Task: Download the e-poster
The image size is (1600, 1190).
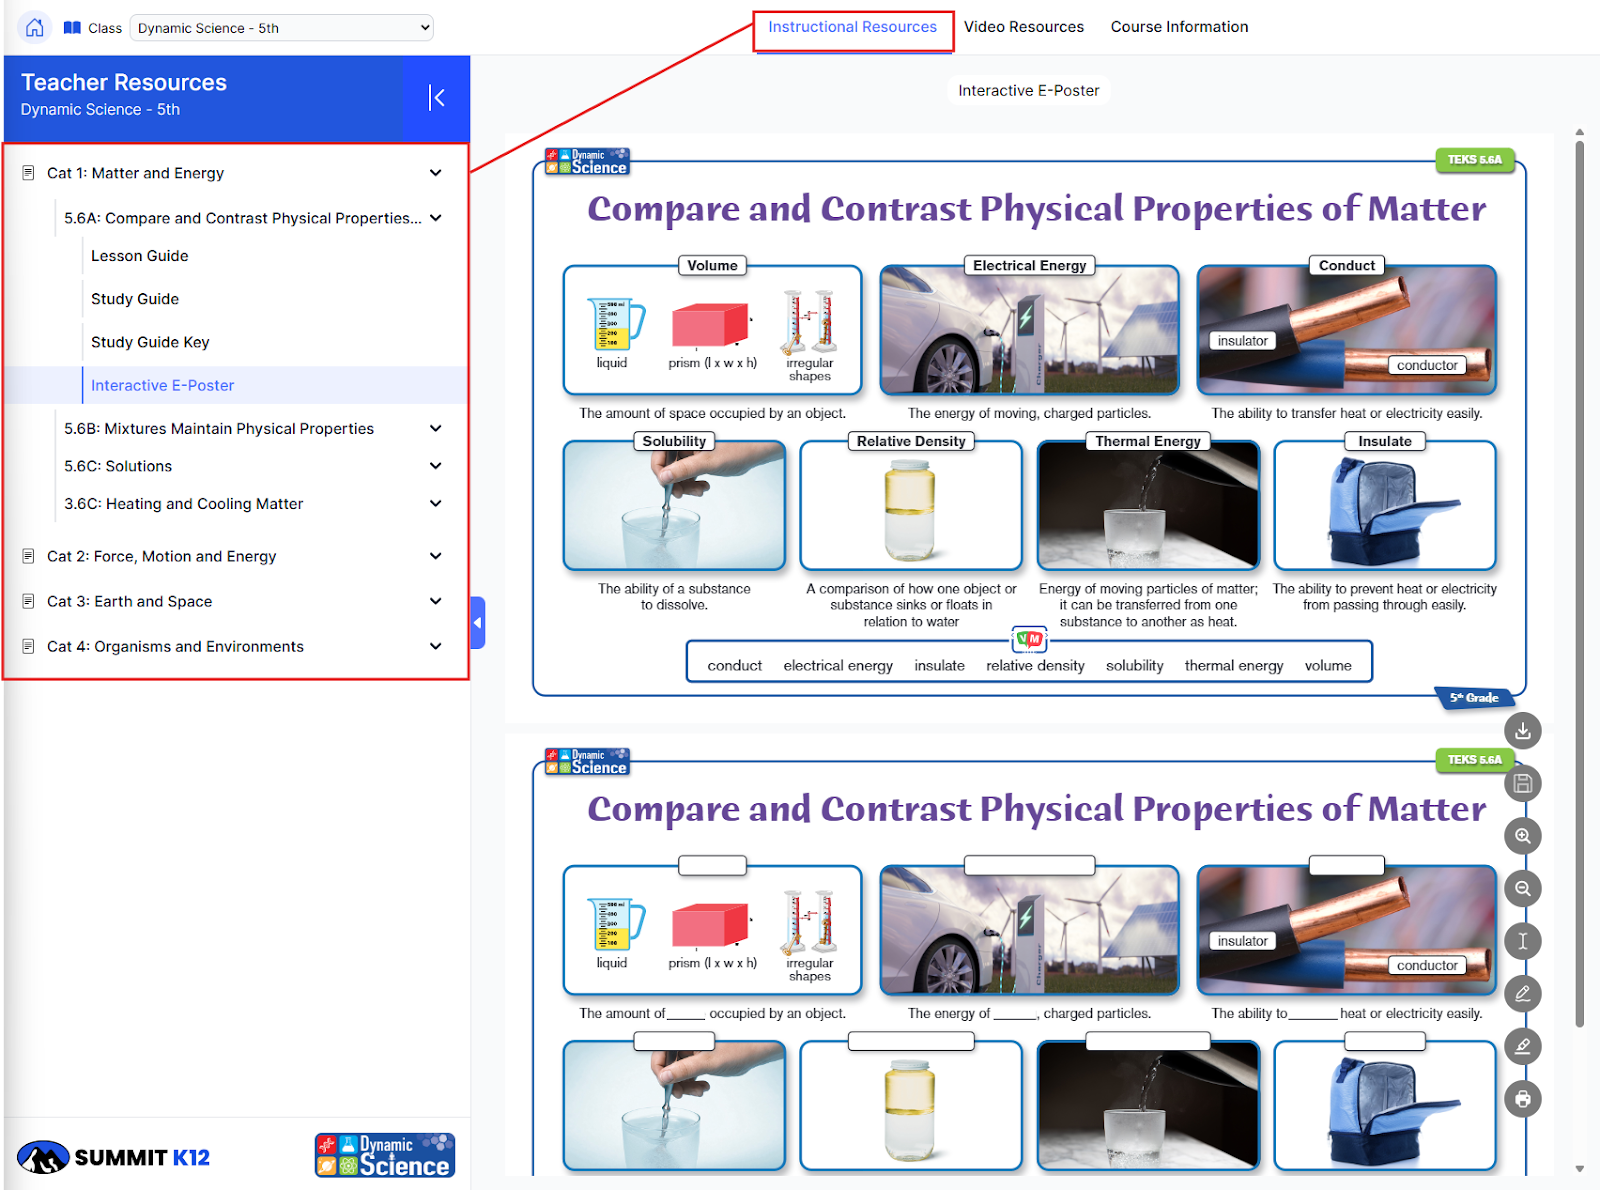Action: (x=1522, y=730)
